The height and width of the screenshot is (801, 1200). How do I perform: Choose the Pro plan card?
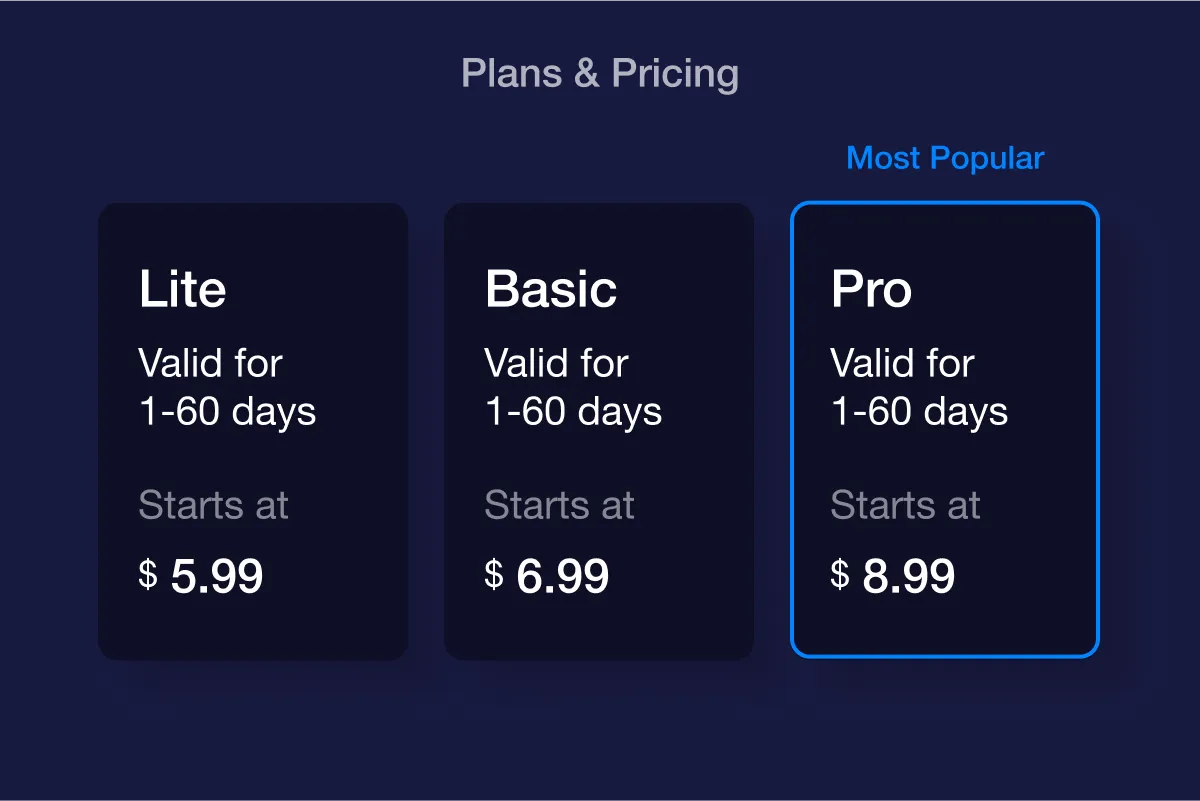945,430
